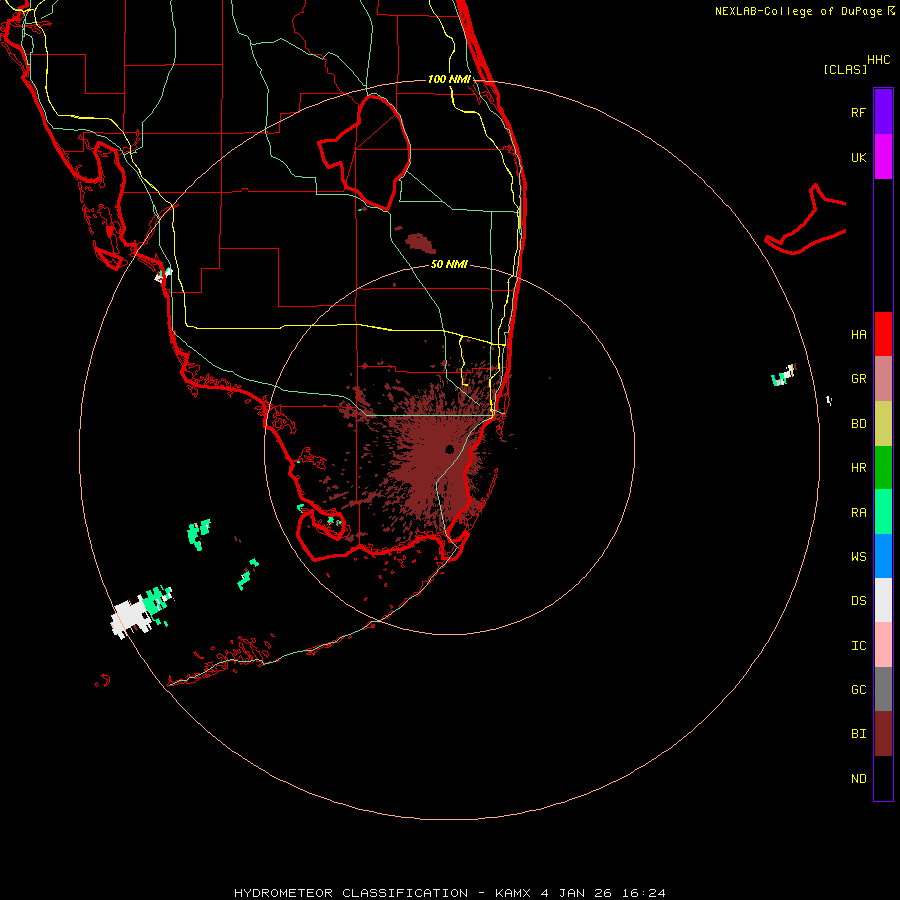Click the Bahamas island outline at right edge

pyautogui.click(x=806, y=221)
